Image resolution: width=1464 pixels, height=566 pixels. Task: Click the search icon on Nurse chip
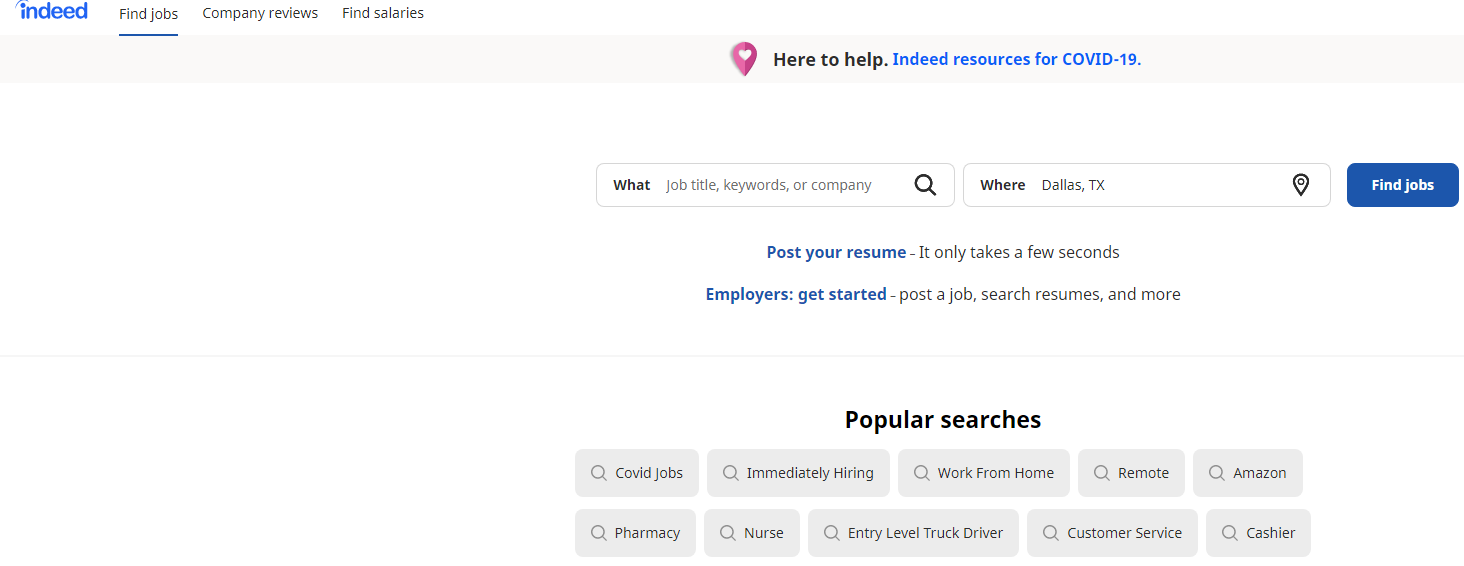728,533
